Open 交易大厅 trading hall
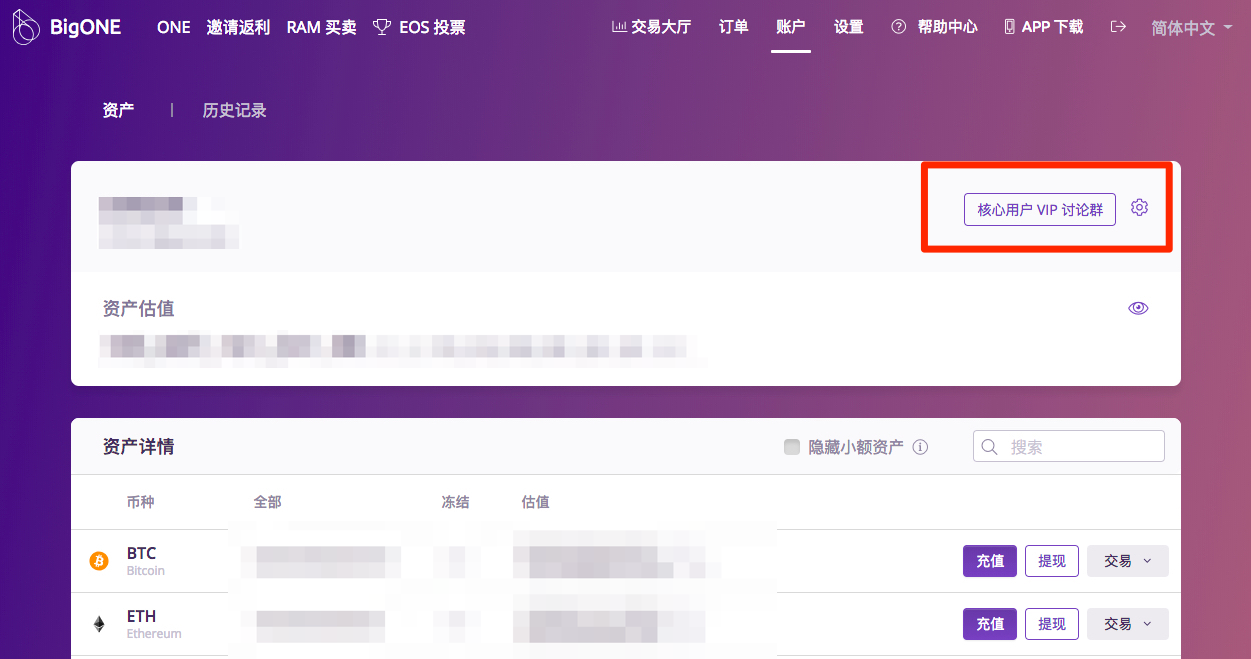This screenshot has width=1251, height=659. (651, 27)
